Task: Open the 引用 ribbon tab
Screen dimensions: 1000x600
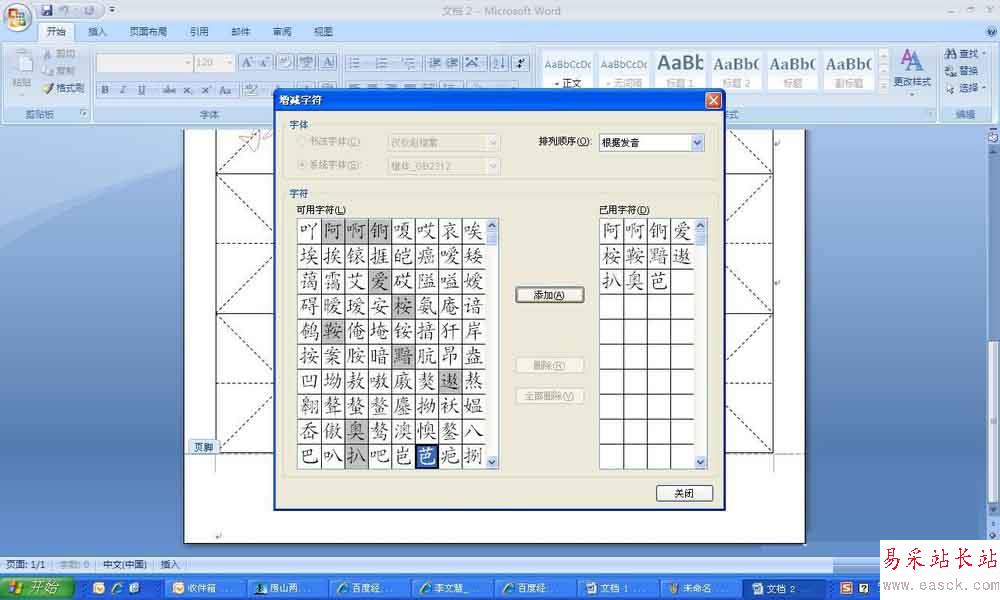Action: 198,31
